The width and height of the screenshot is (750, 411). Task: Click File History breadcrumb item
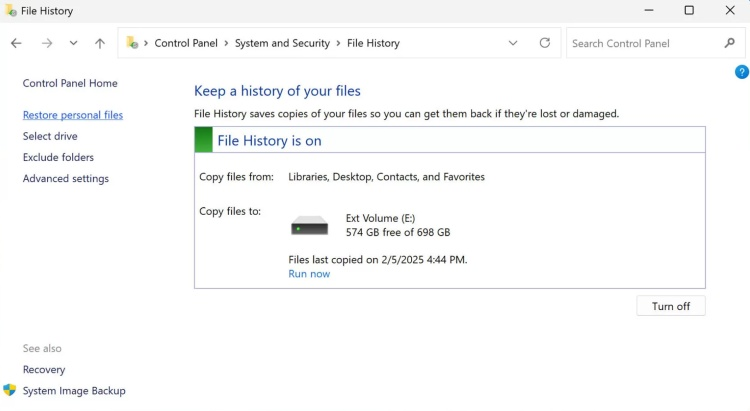pos(373,43)
